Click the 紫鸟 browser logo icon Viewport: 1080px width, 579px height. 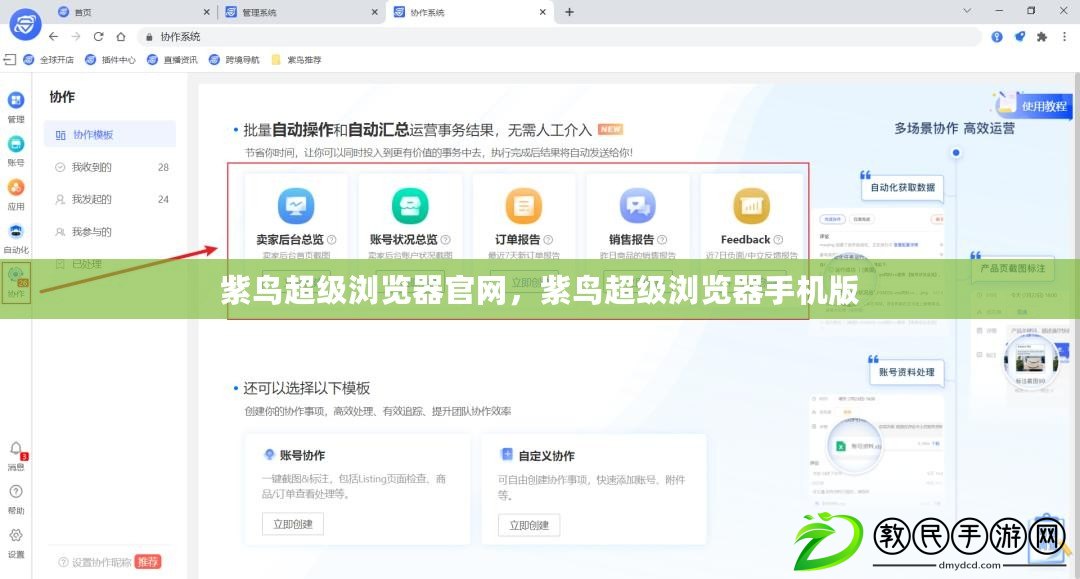pyautogui.click(x=25, y=25)
